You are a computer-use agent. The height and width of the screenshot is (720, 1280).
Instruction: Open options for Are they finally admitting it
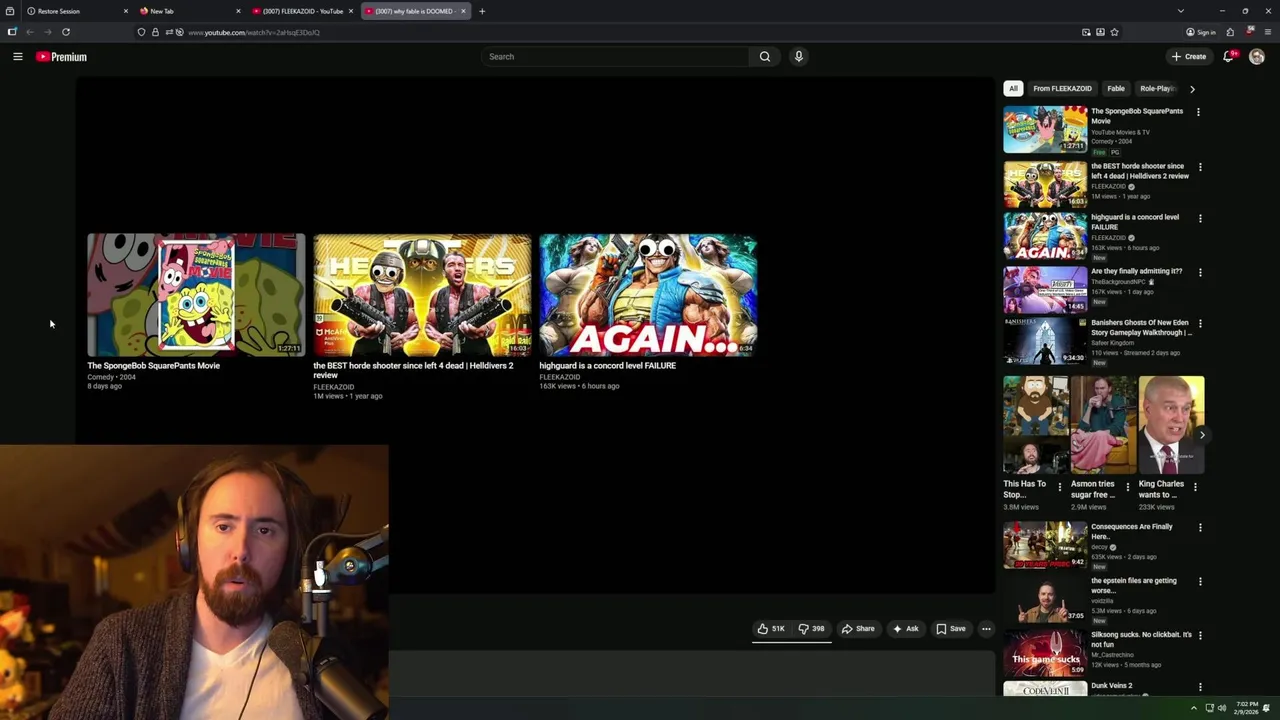(x=1198, y=272)
